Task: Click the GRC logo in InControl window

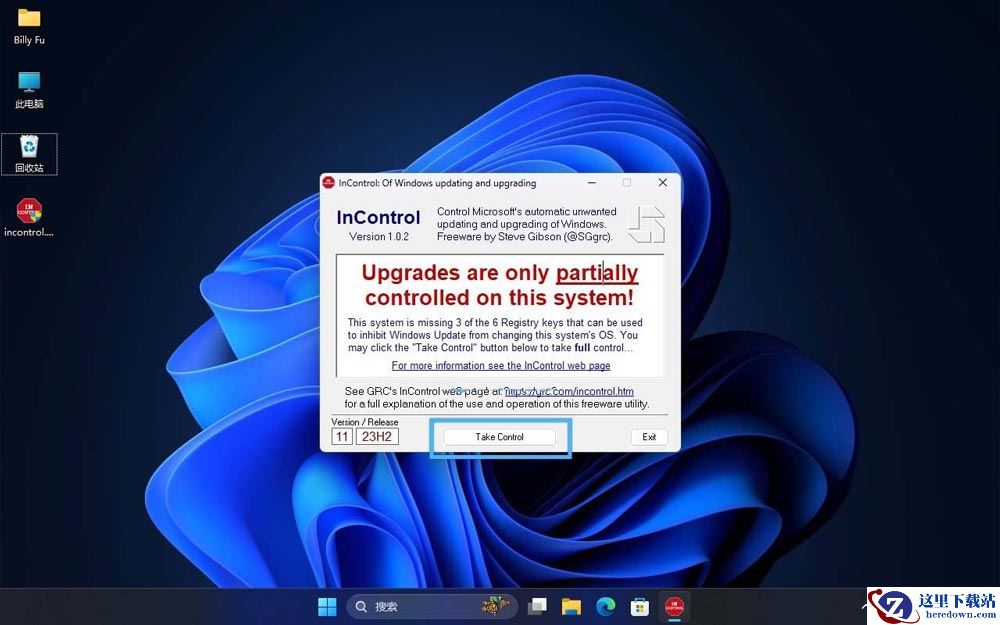Action: pos(647,224)
